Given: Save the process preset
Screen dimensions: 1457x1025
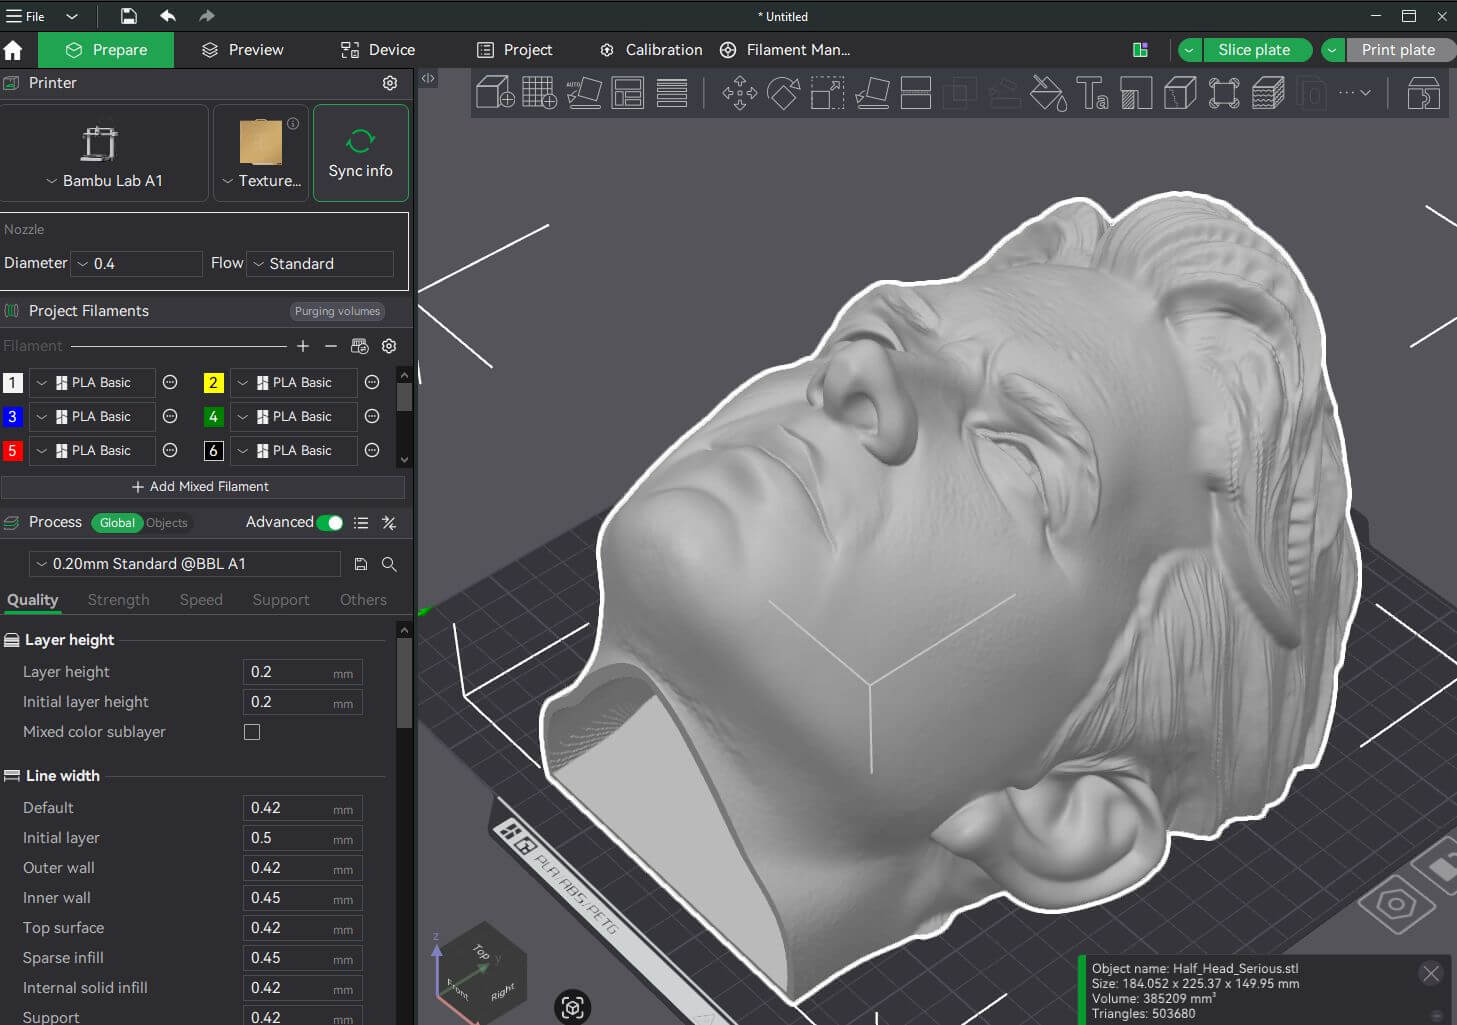Looking at the screenshot, I should point(361,565).
